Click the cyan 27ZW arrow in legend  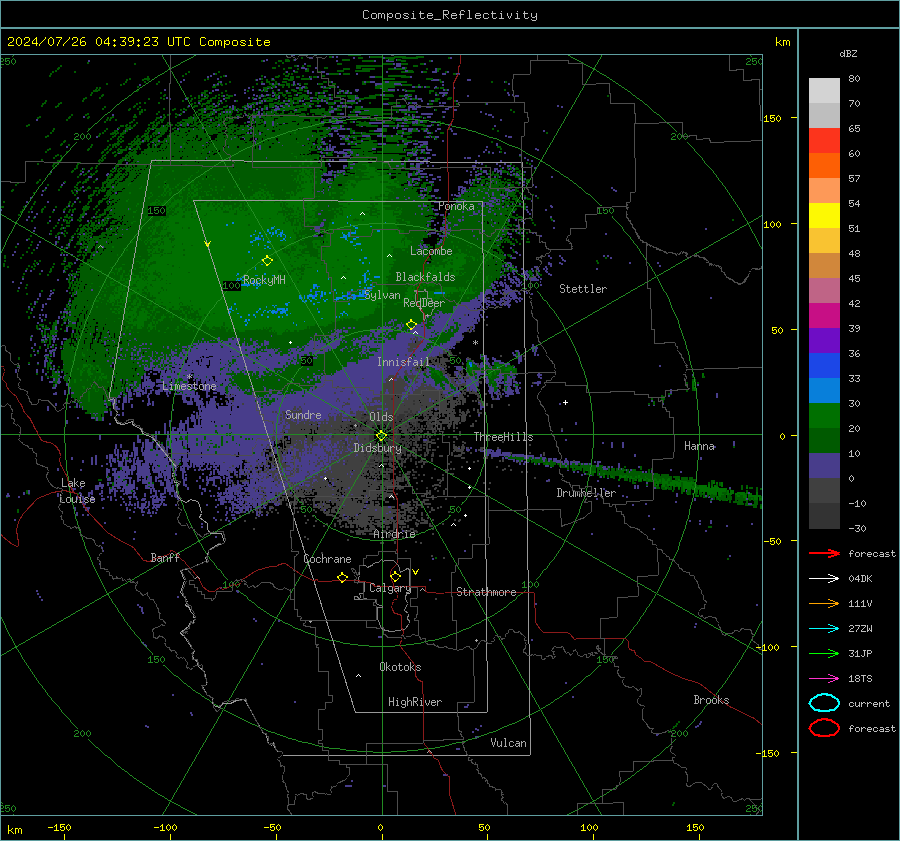pos(824,629)
